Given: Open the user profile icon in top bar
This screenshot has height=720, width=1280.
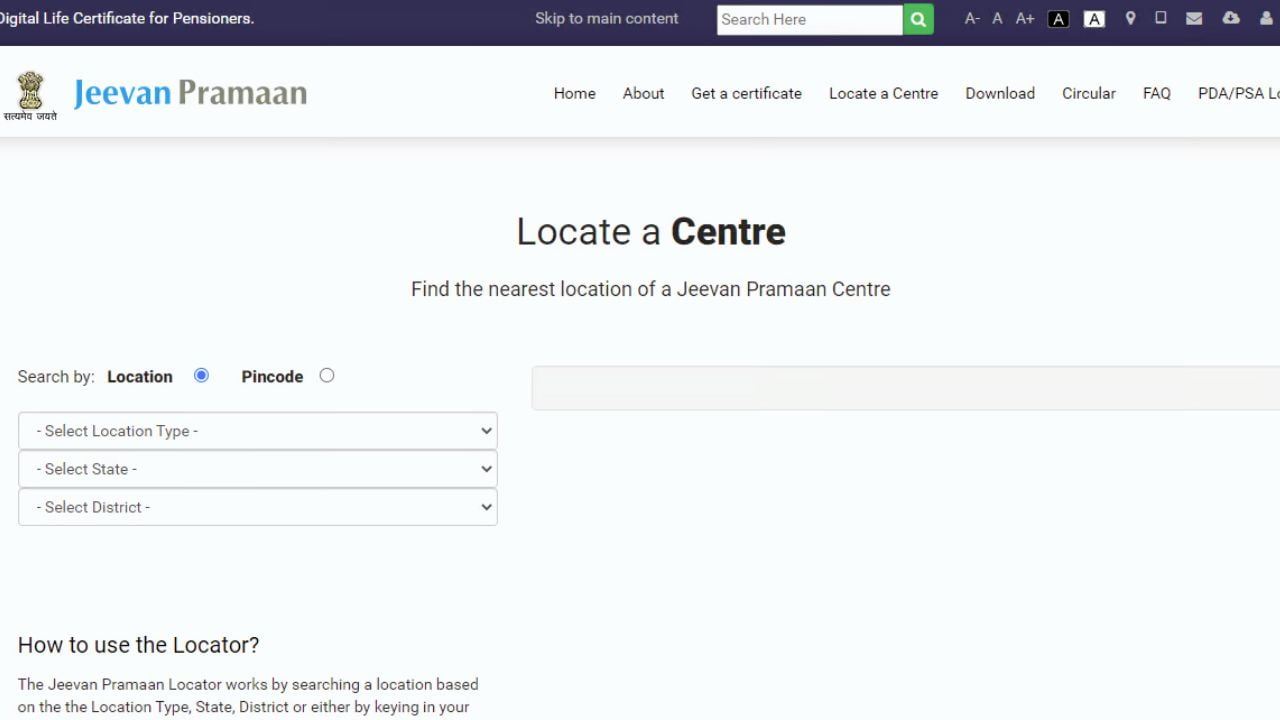Looking at the screenshot, I should (1266, 18).
